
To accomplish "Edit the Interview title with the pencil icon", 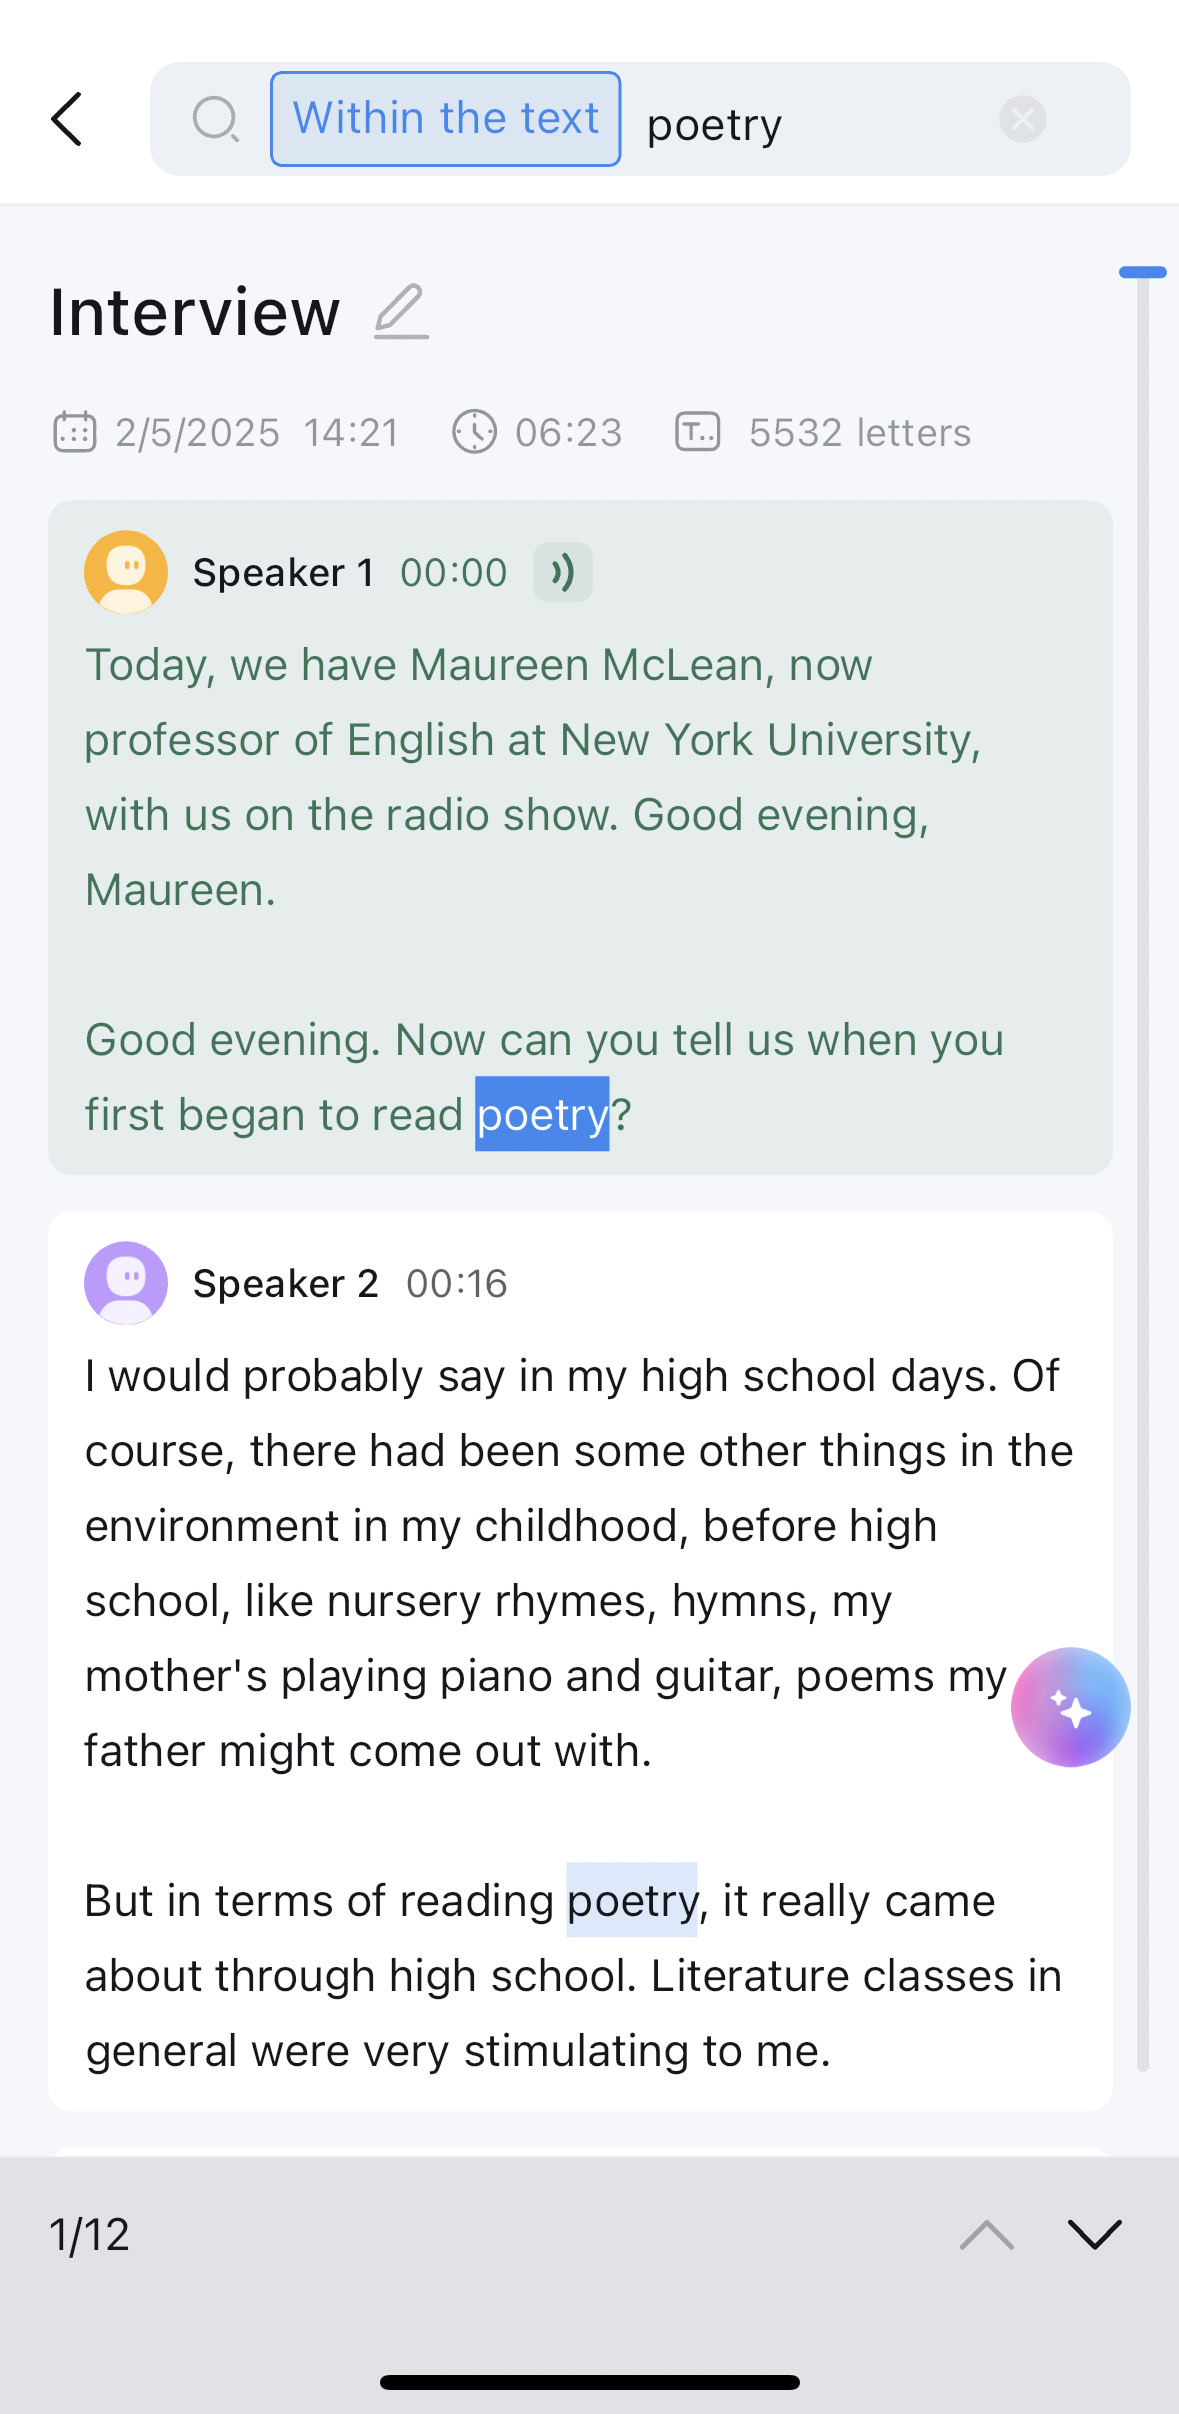I will [401, 311].
